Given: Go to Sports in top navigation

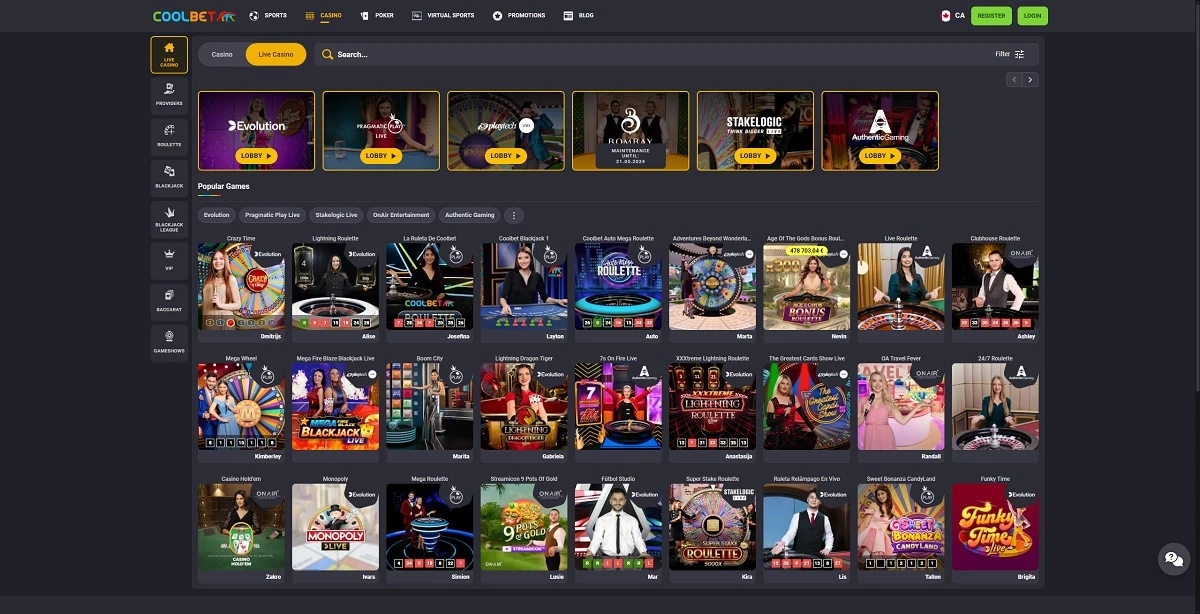Looking at the screenshot, I should [x=268, y=16].
